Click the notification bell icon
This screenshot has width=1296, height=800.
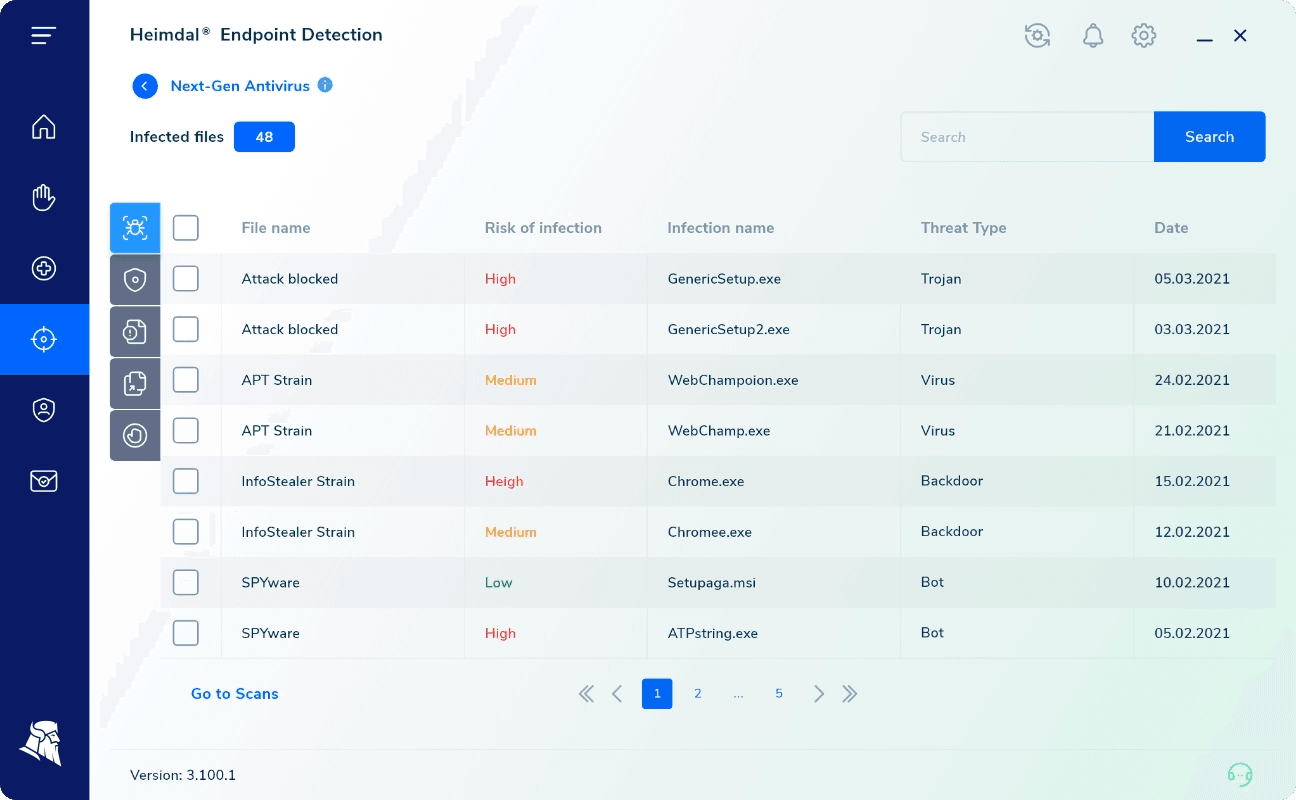click(1093, 36)
